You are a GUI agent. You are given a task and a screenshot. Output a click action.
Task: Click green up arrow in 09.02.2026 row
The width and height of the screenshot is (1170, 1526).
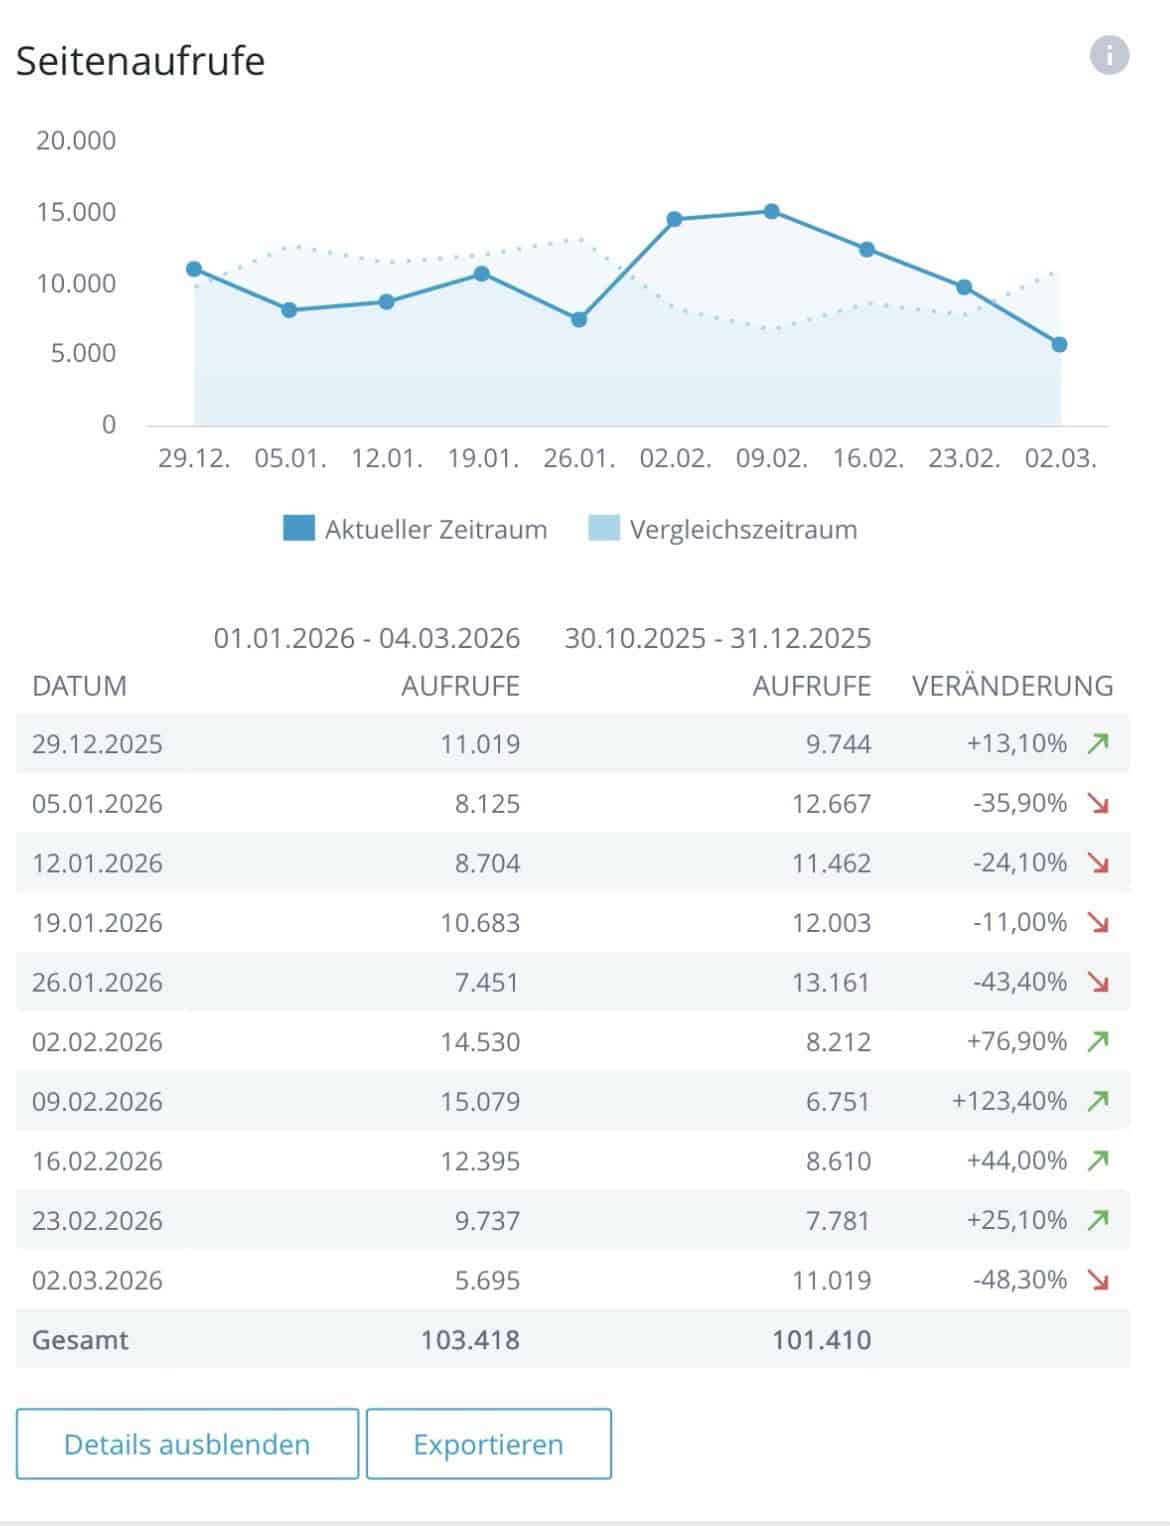pyautogui.click(x=1098, y=1101)
